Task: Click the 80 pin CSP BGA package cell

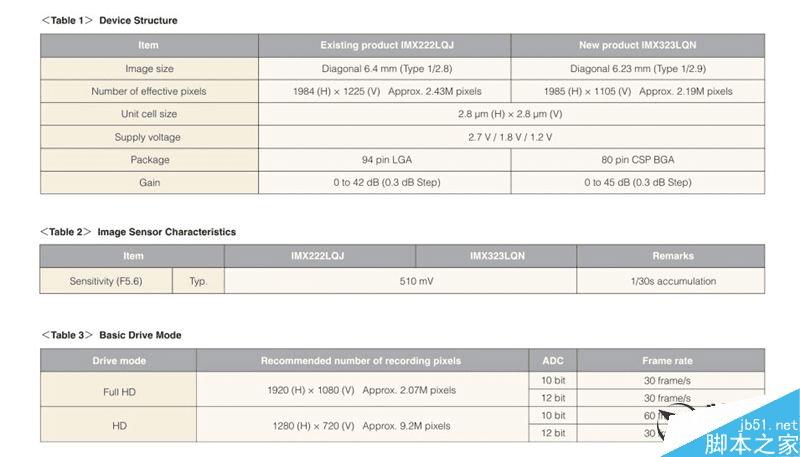Action: coord(637,160)
